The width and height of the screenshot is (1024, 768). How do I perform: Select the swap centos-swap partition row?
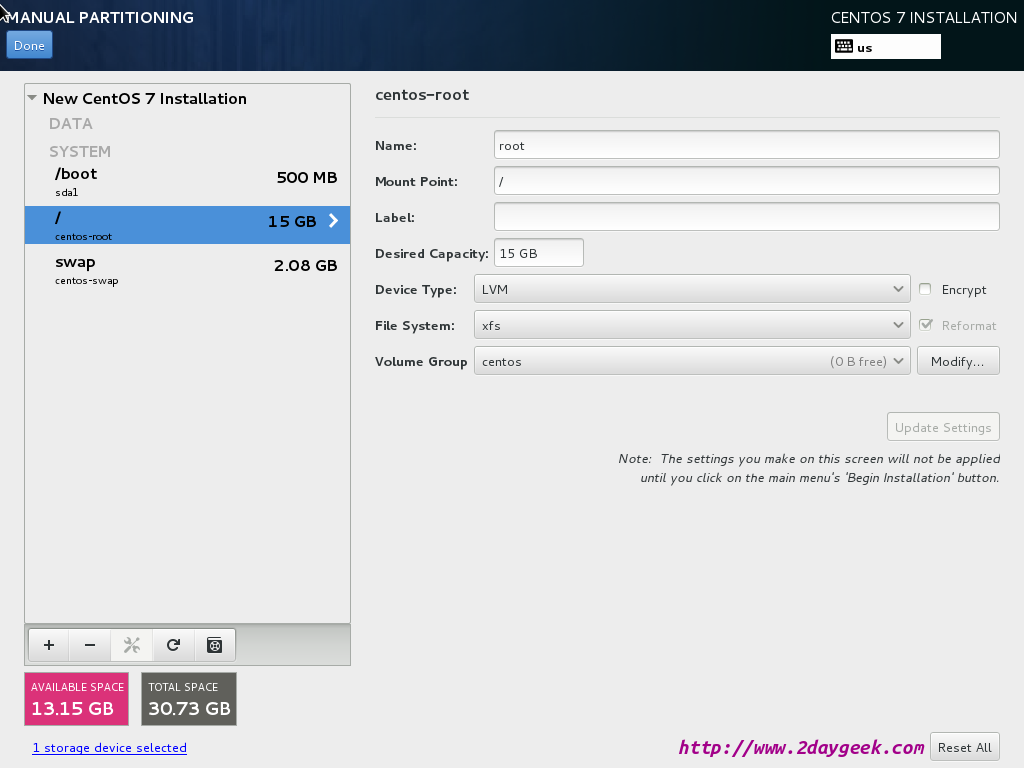coord(187,270)
